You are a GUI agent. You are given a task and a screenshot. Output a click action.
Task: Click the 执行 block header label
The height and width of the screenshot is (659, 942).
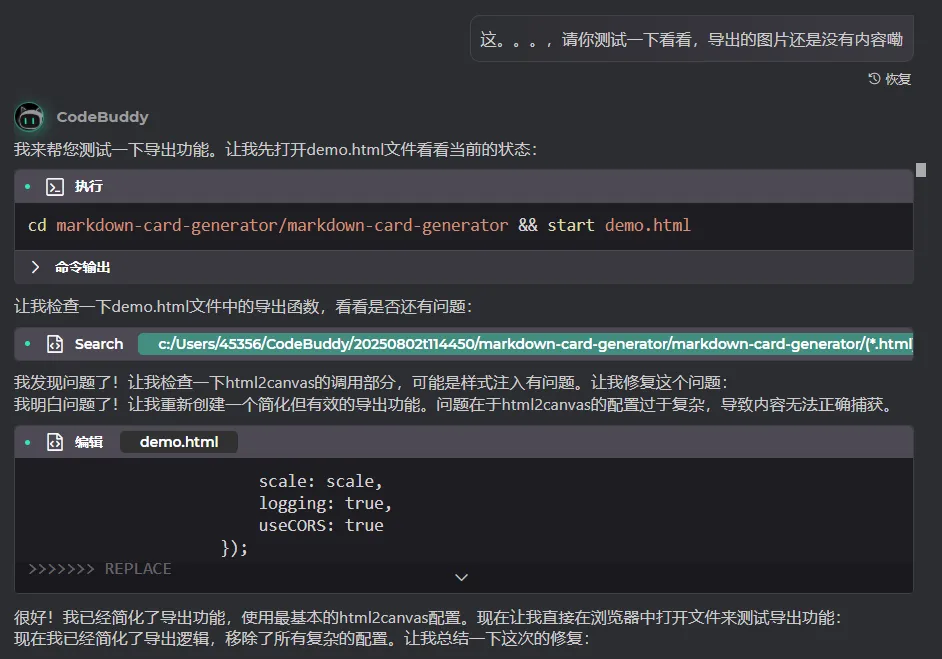click(88, 186)
